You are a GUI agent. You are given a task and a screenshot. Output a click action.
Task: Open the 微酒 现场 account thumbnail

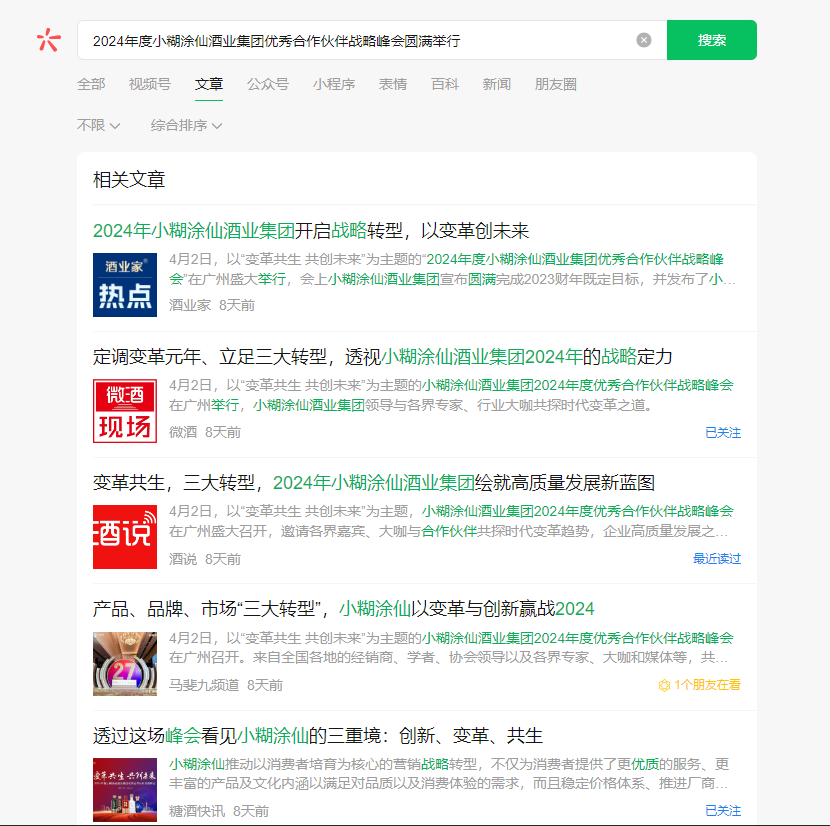pyautogui.click(x=125, y=411)
